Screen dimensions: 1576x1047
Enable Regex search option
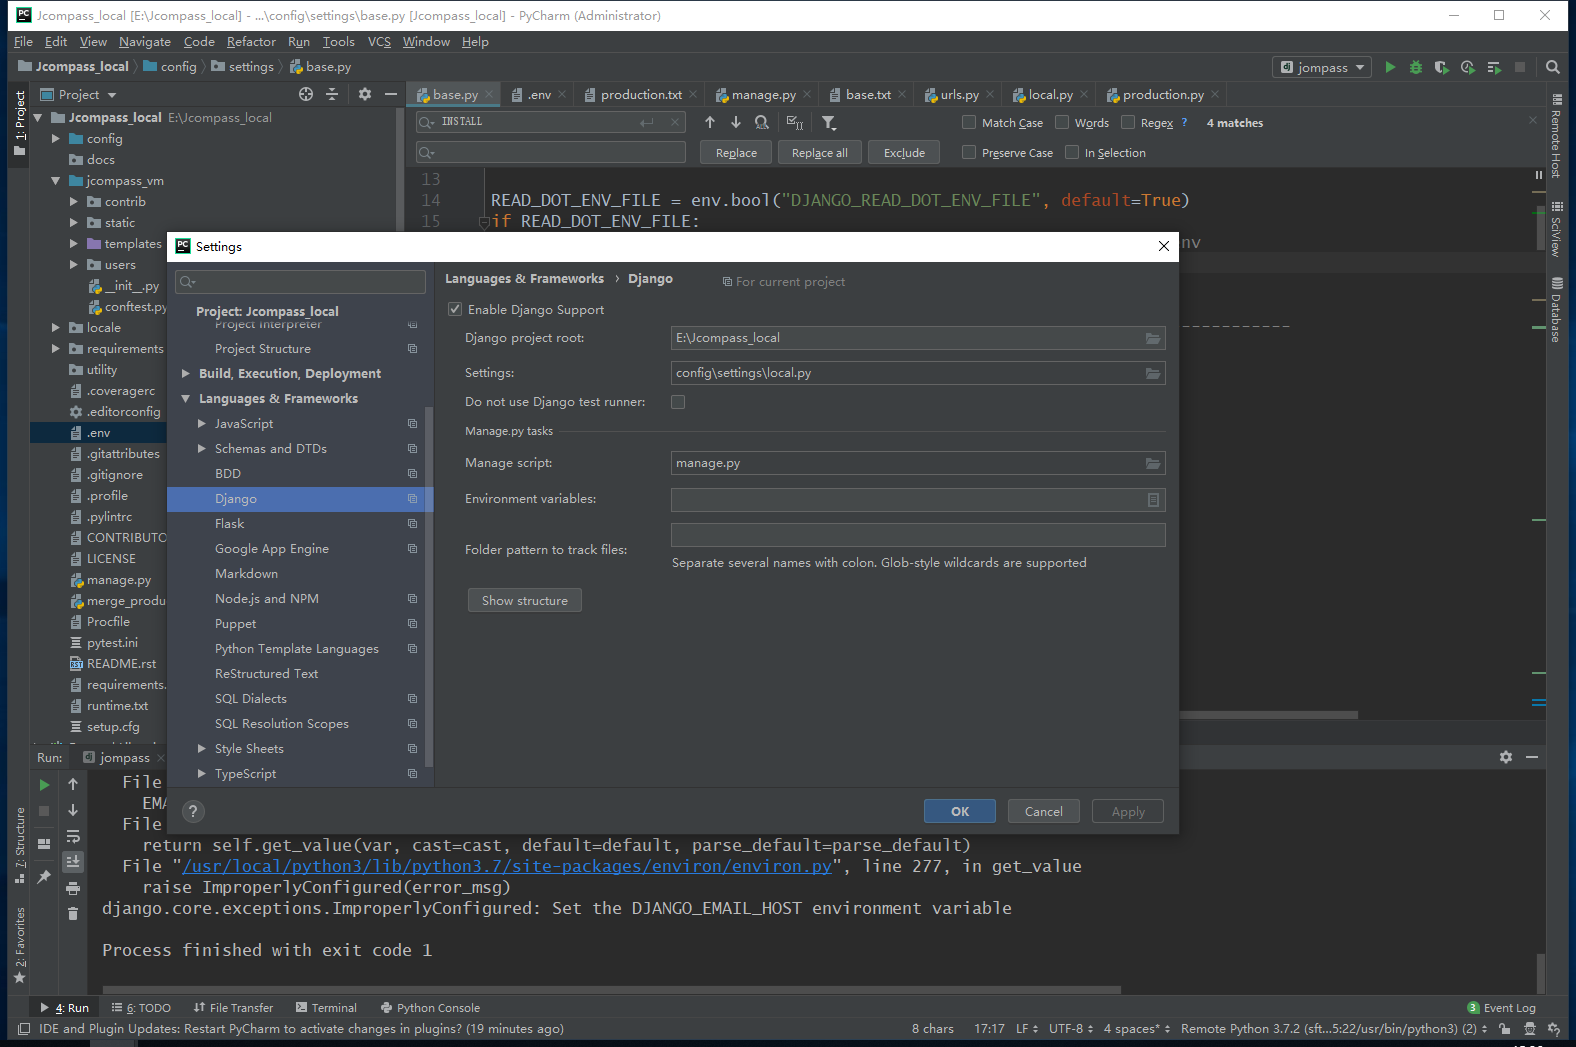pyautogui.click(x=1128, y=122)
